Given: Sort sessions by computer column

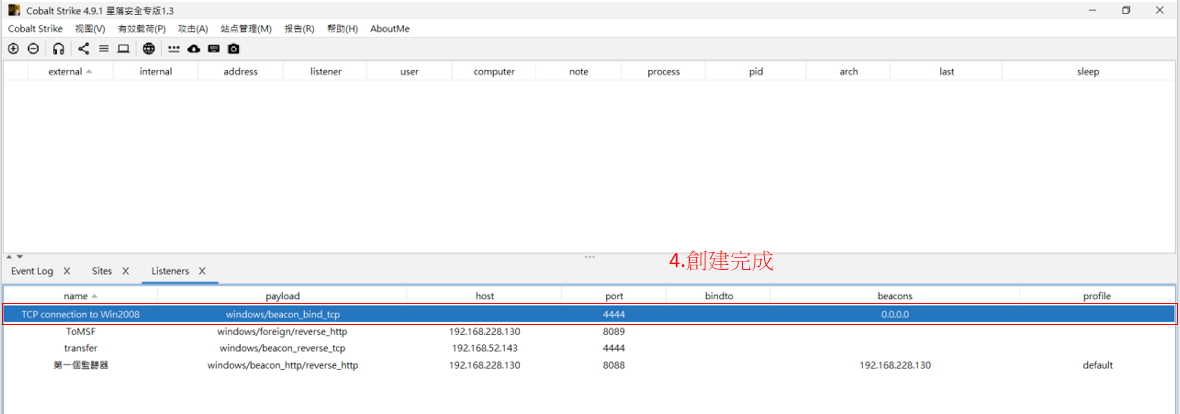Looking at the screenshot, I should 494,72.
